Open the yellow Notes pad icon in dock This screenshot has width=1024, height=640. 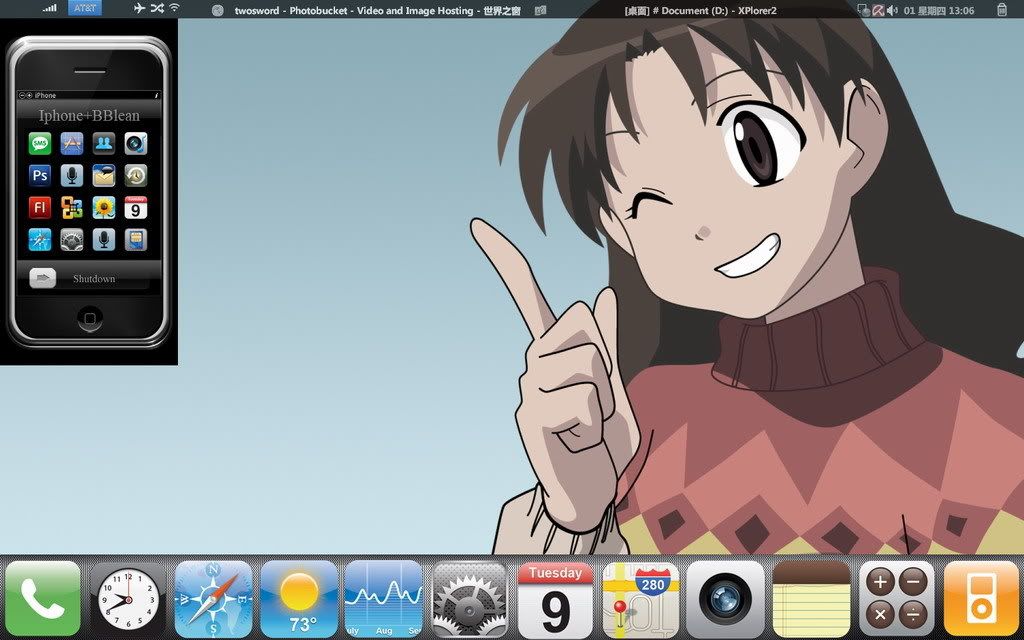[x=812, y=599]
